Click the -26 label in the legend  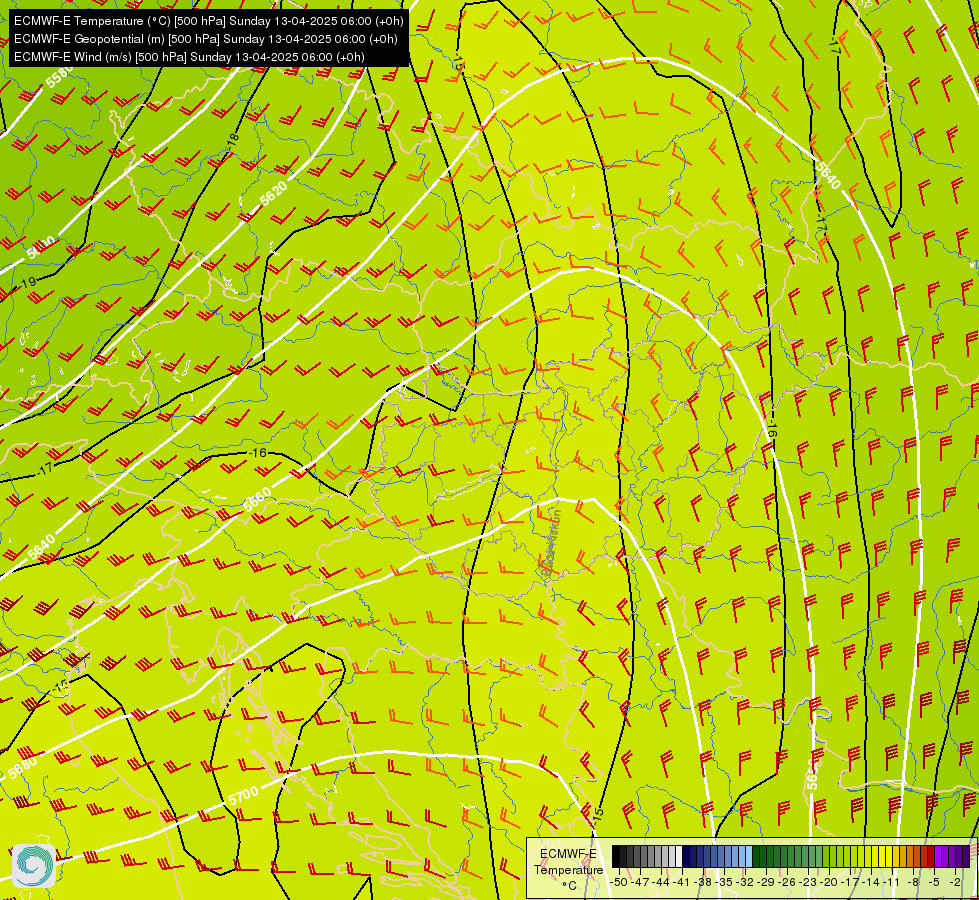[x=787, y=882]
